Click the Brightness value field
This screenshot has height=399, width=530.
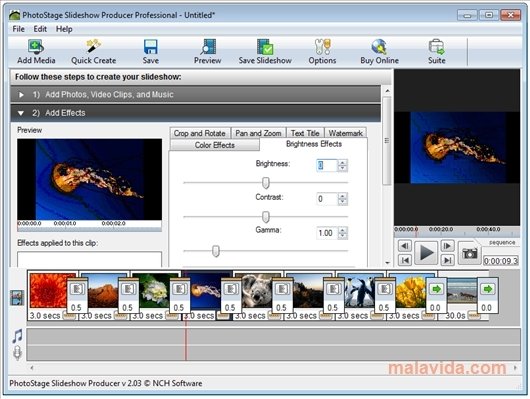[x=327, y=165]
